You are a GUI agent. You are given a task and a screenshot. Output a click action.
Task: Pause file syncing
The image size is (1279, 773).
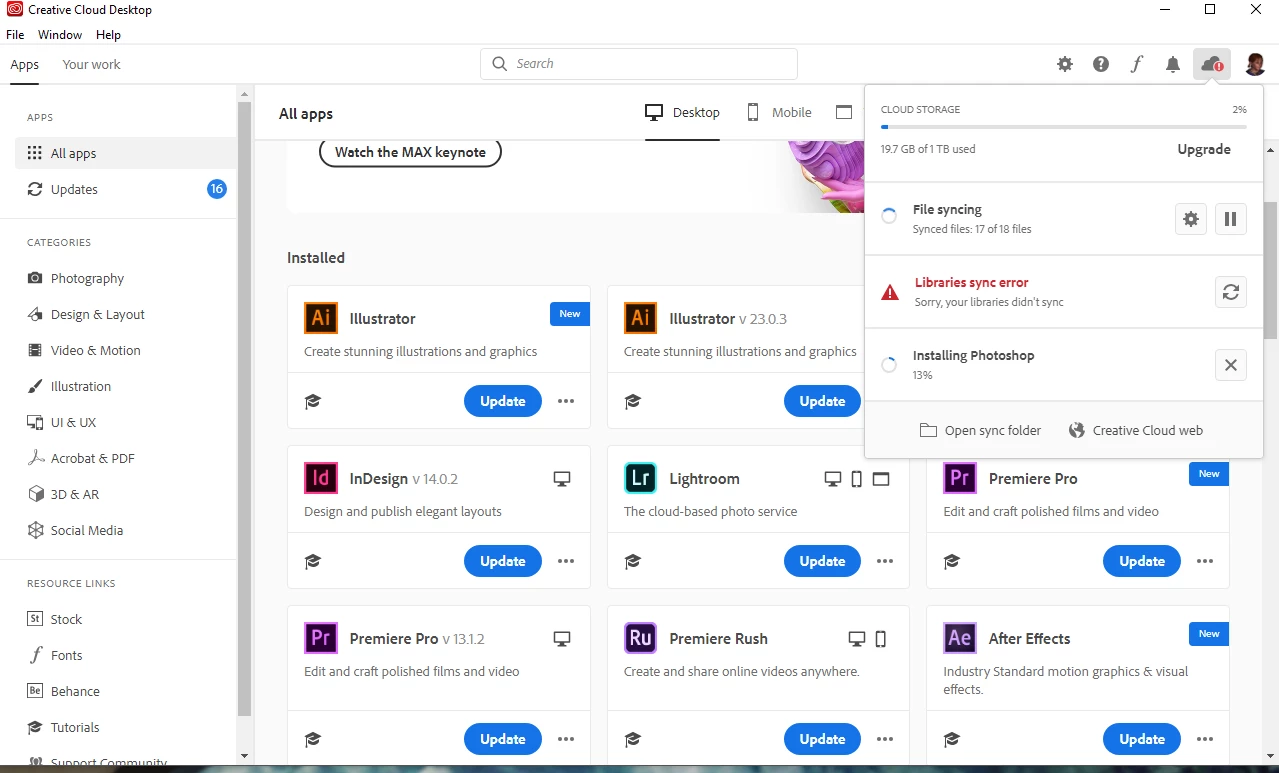pyautogui.click(x=1231, y=219)
